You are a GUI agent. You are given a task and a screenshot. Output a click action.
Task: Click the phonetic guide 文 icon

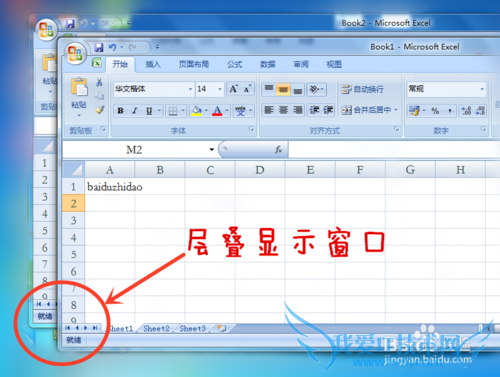[x=240, y=111]
